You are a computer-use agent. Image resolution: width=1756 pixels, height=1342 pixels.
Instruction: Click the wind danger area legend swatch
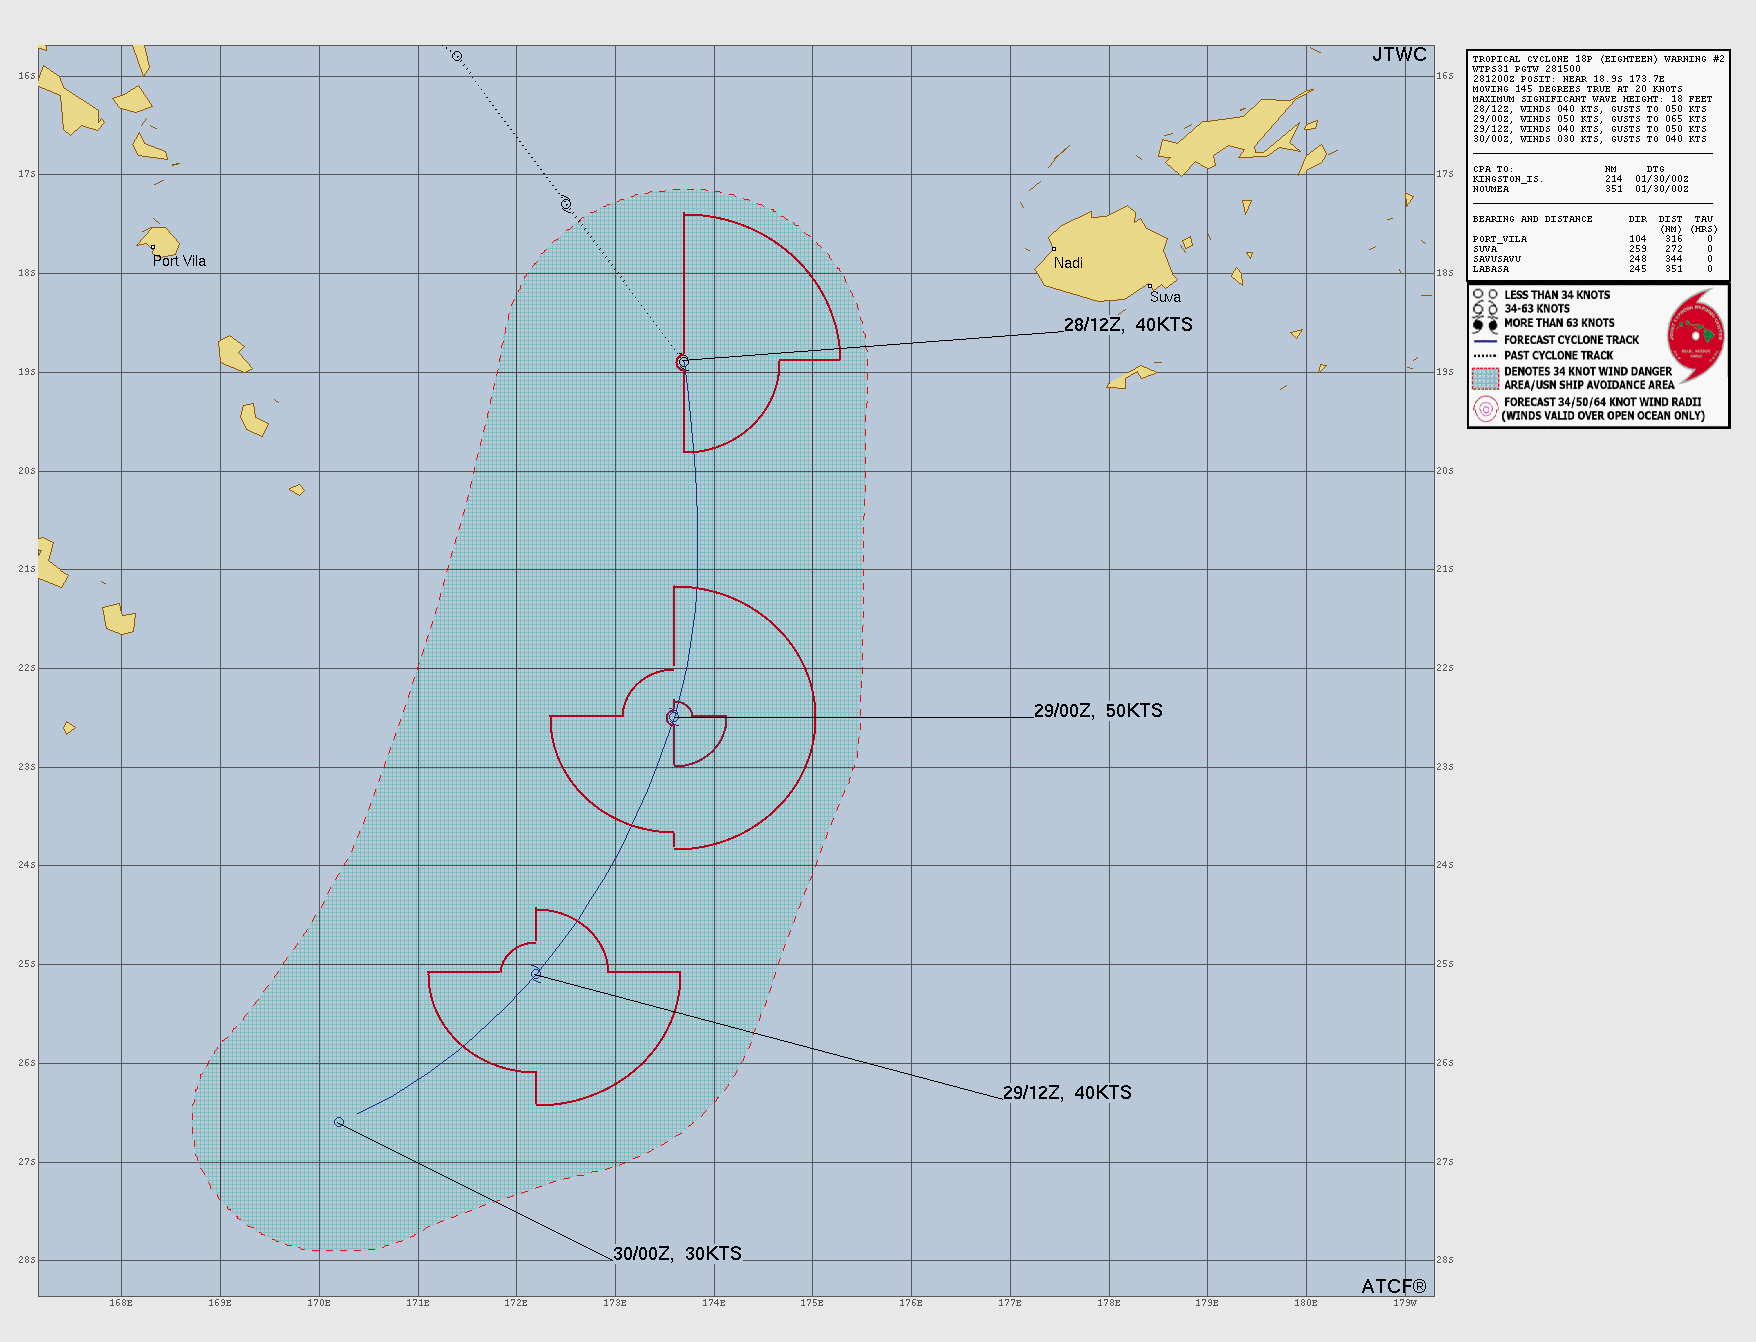click(x=1485, y=378)
